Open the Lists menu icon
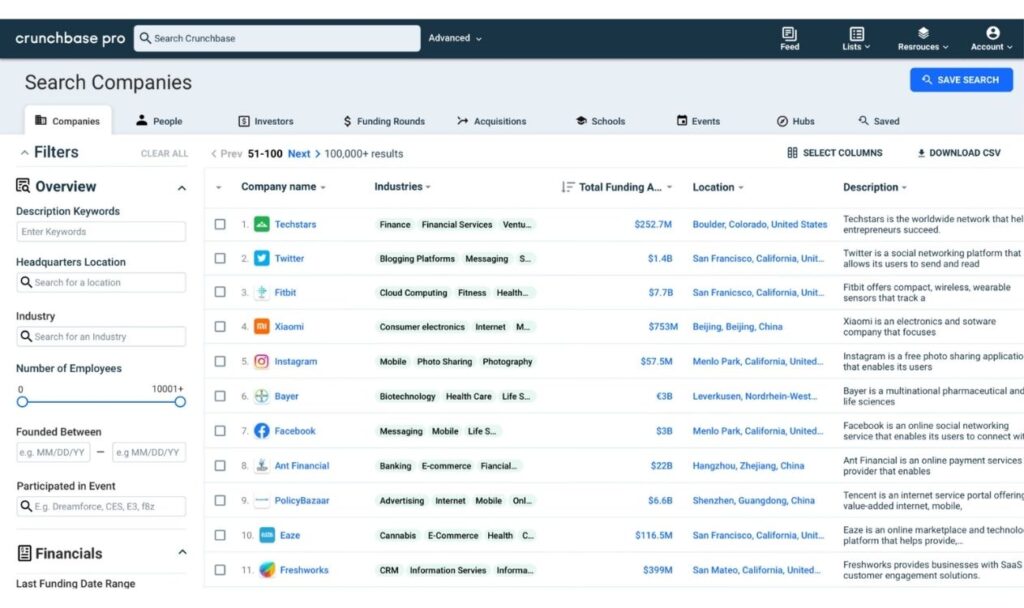Screen dimensions: 1024x608 click(x=856, y=33)
